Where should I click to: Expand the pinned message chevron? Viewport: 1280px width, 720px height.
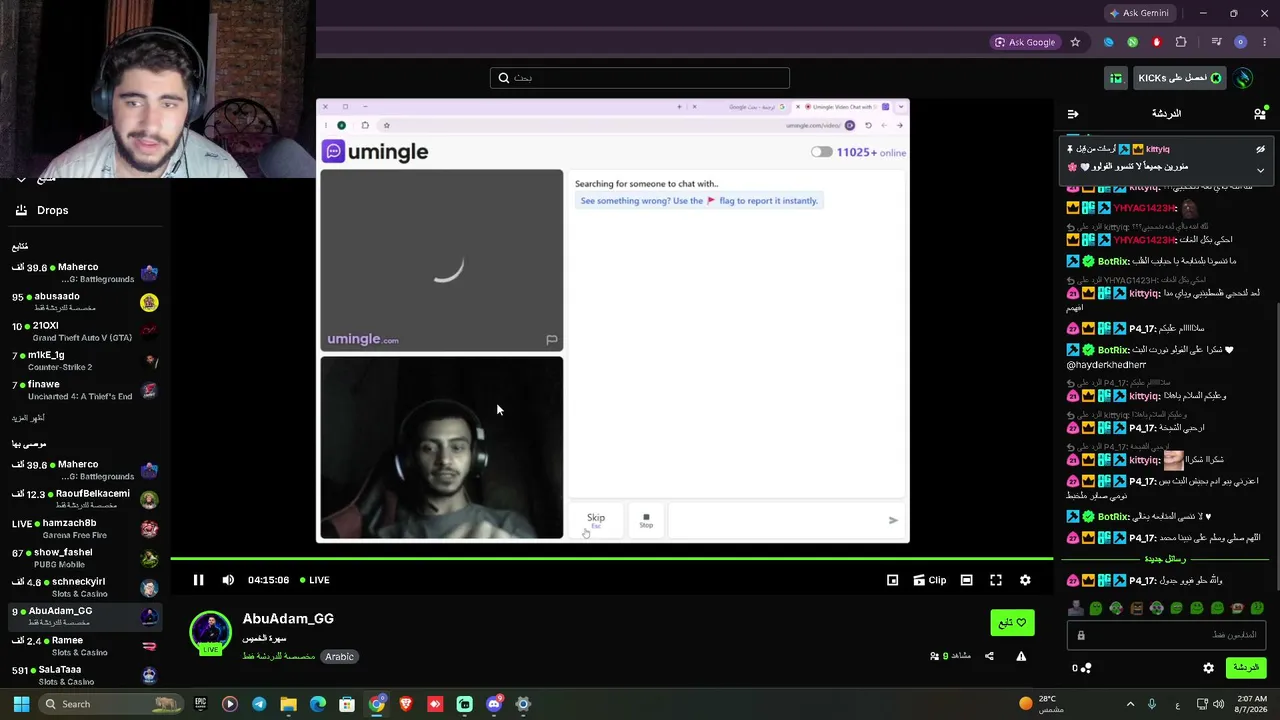coord(1260,171)
